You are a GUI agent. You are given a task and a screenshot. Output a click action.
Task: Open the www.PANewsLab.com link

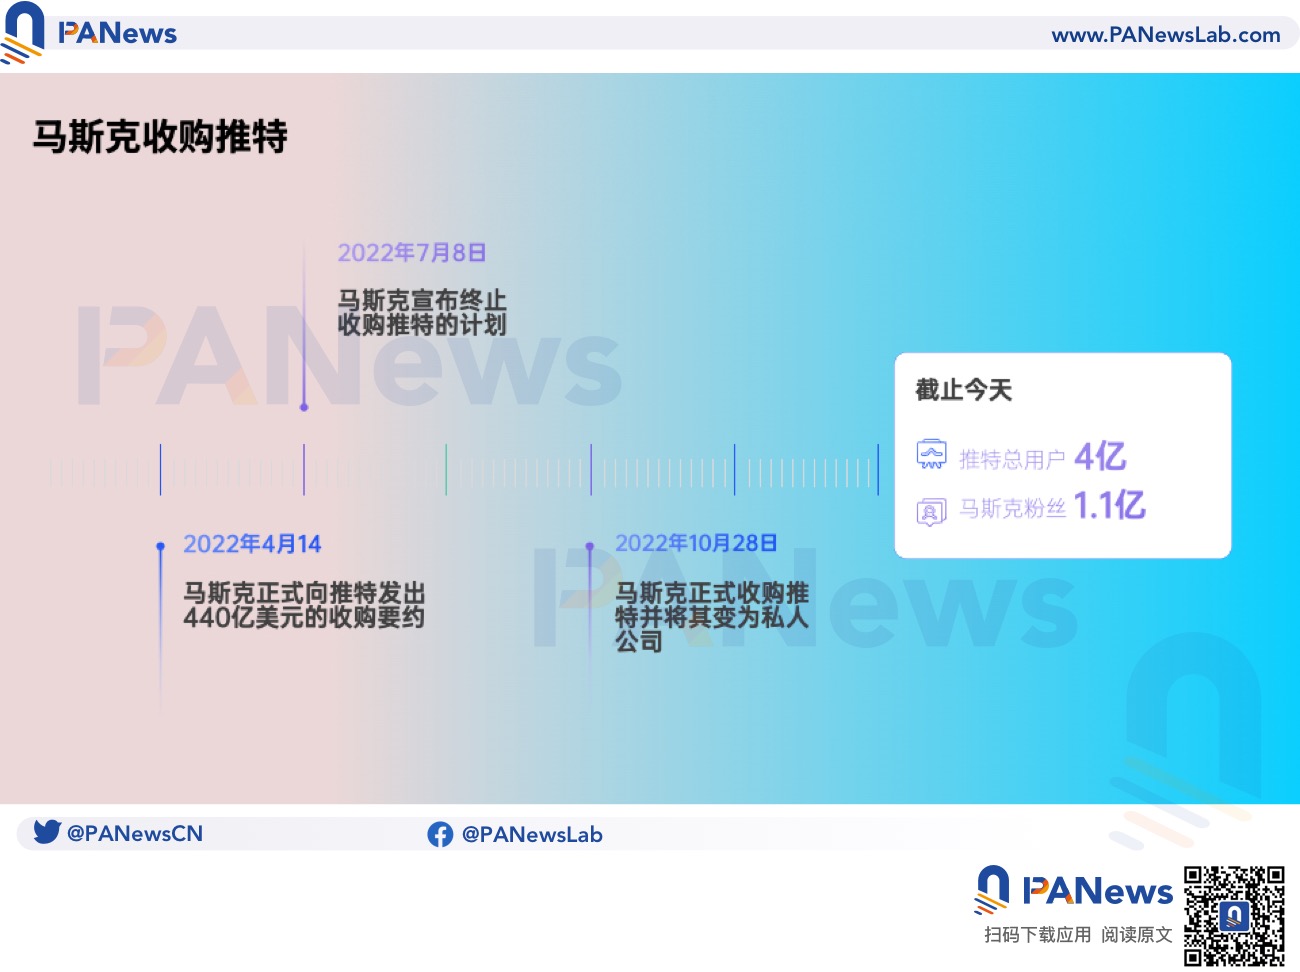point(1166,34)
